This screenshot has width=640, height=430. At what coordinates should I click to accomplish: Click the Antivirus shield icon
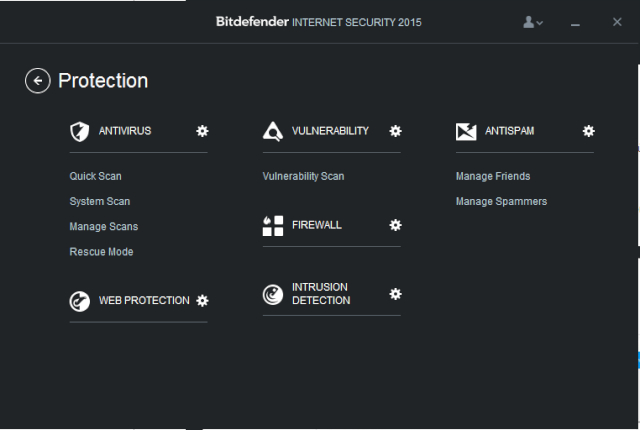(x=80, y=131)
